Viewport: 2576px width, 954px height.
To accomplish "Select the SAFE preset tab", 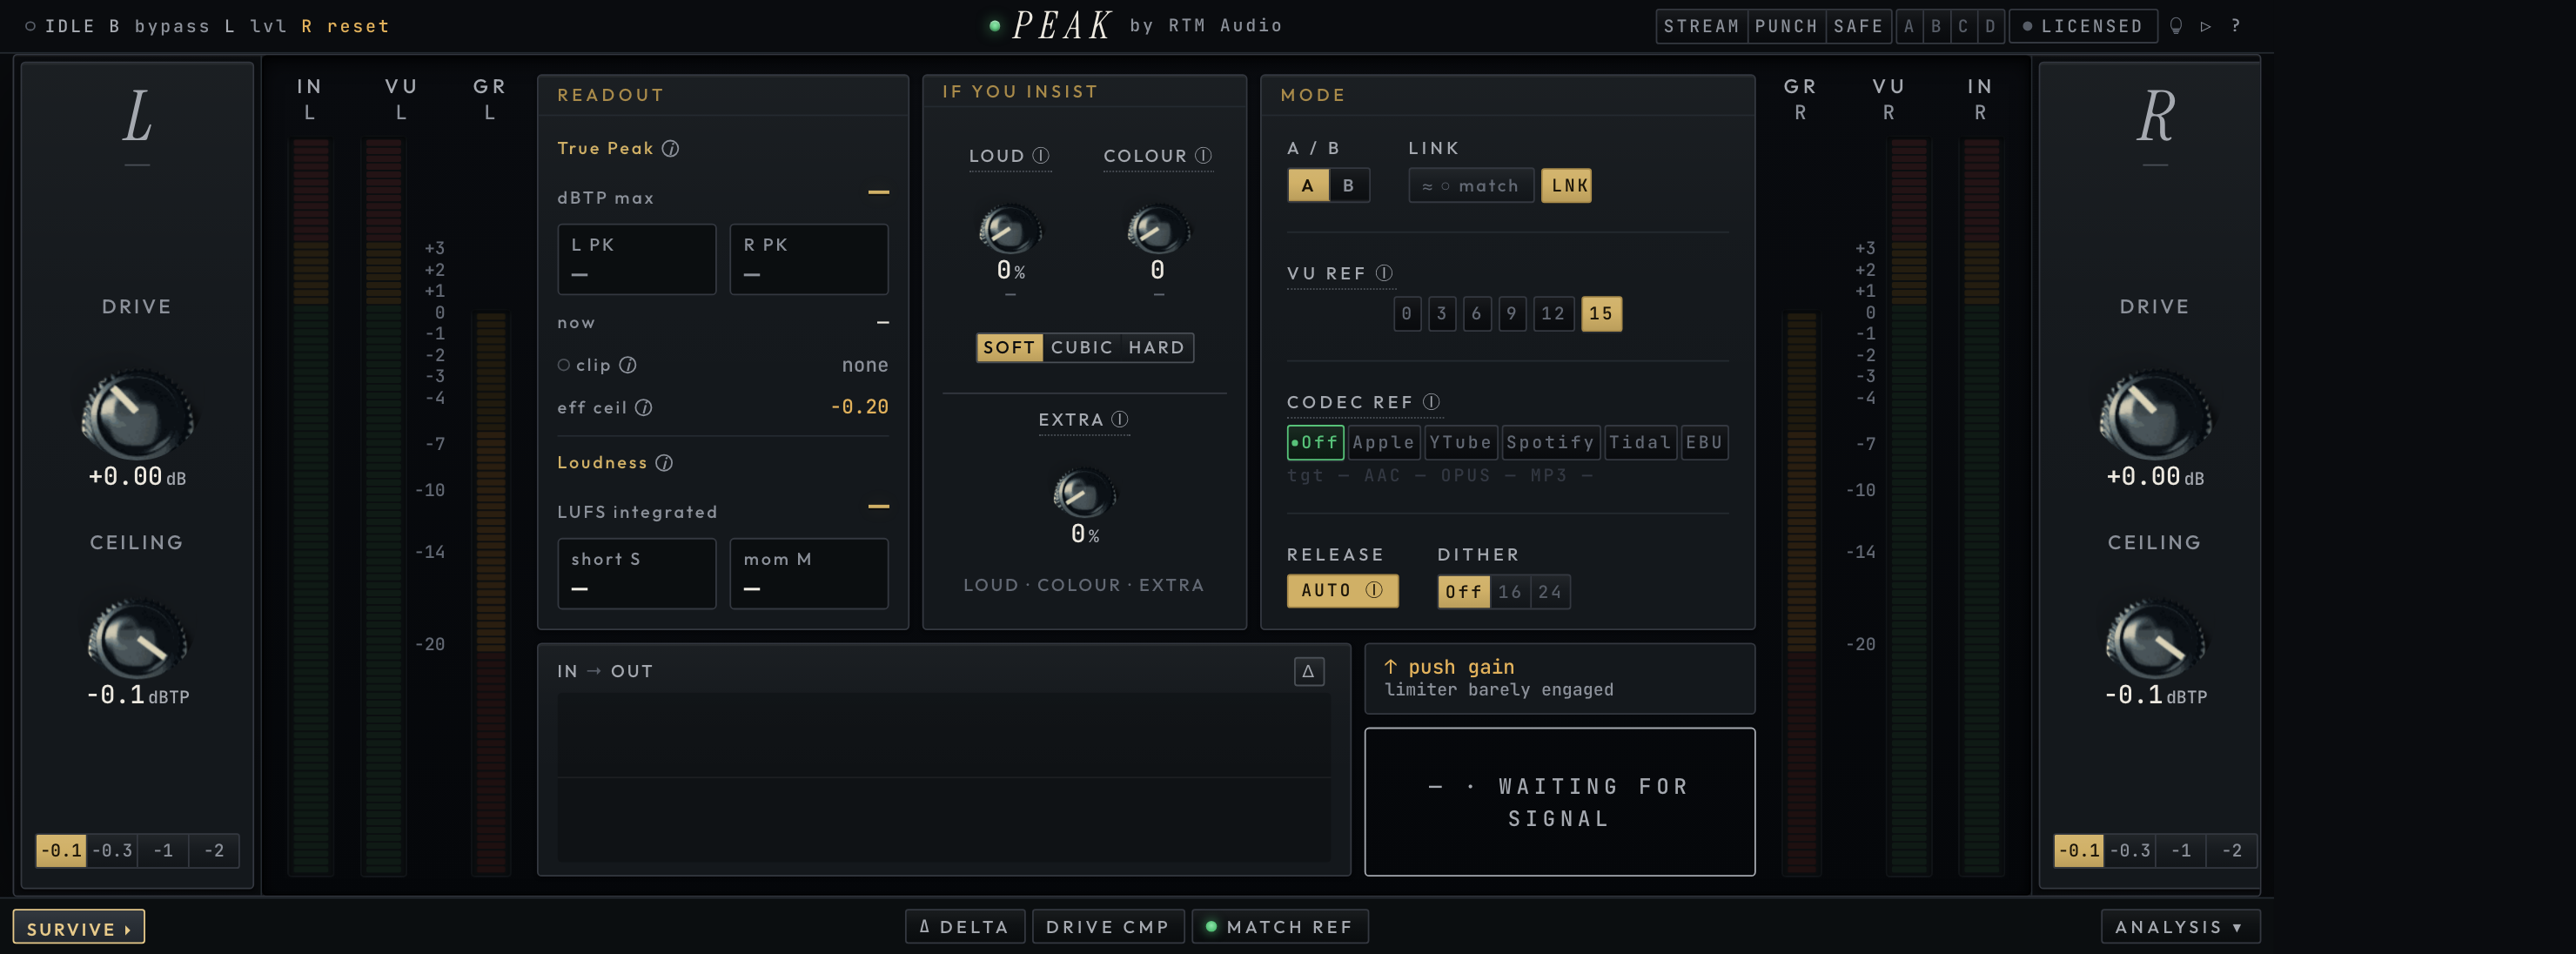I will click(1858, 26).
